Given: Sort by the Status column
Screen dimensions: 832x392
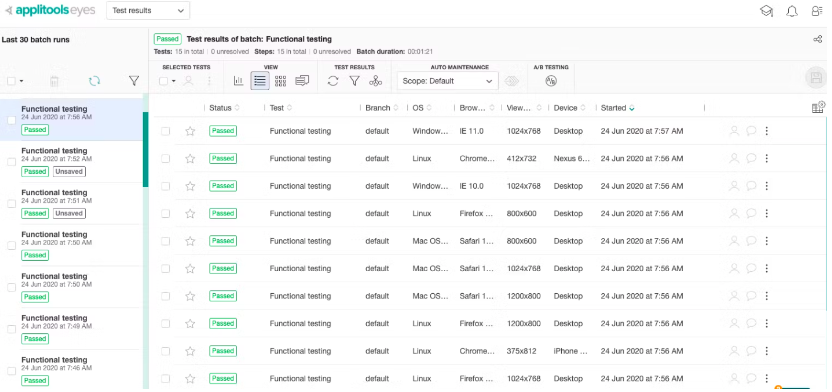Looking at the screenshot, I should [x=224, y=108].
